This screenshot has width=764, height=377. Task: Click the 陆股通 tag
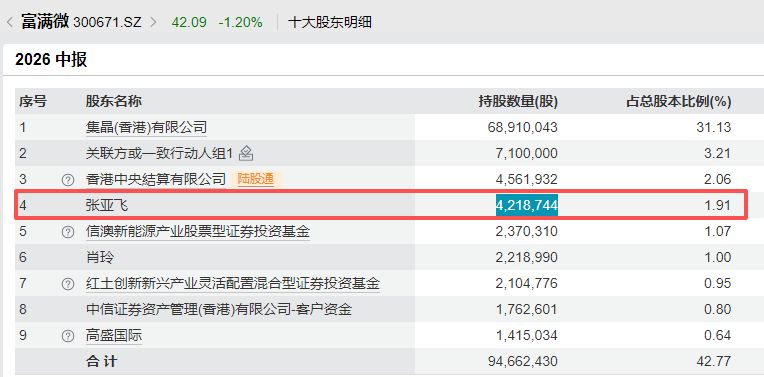click(x=255, y=179)
